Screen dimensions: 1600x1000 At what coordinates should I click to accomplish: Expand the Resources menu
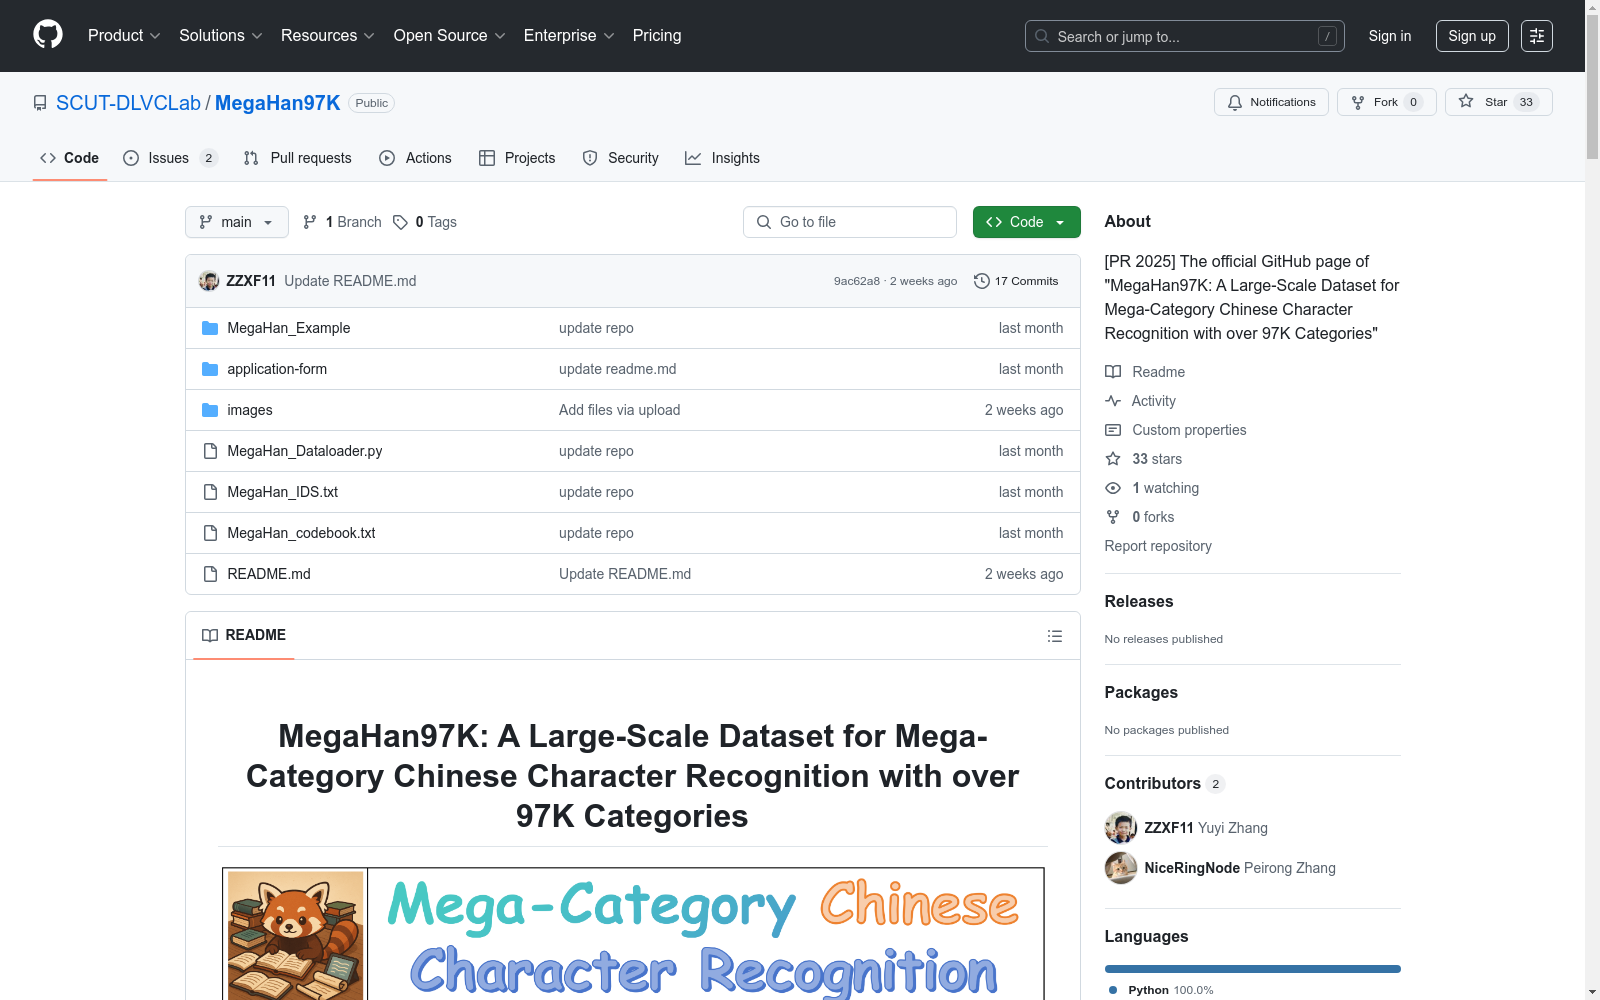tap(328, 36)
